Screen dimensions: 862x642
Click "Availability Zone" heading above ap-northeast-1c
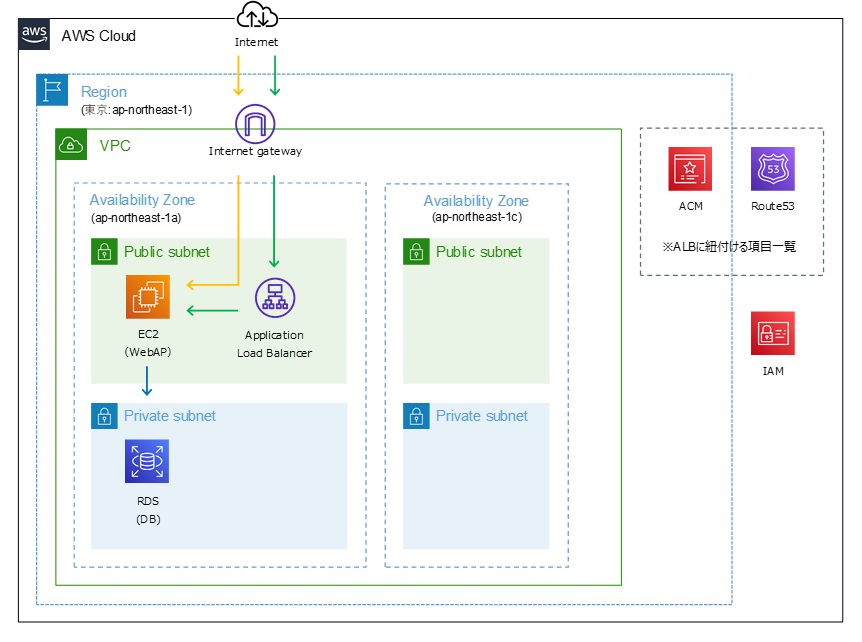coord(476,201)
